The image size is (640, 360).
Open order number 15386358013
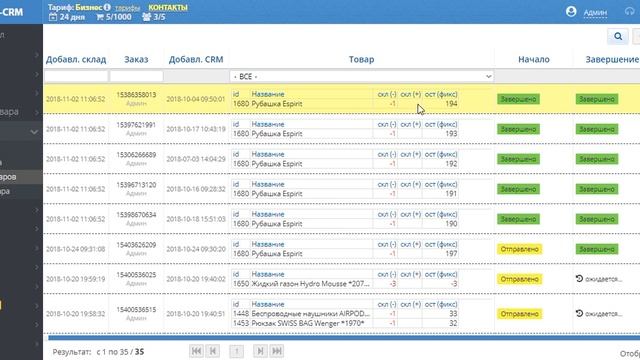click(136, 95)
